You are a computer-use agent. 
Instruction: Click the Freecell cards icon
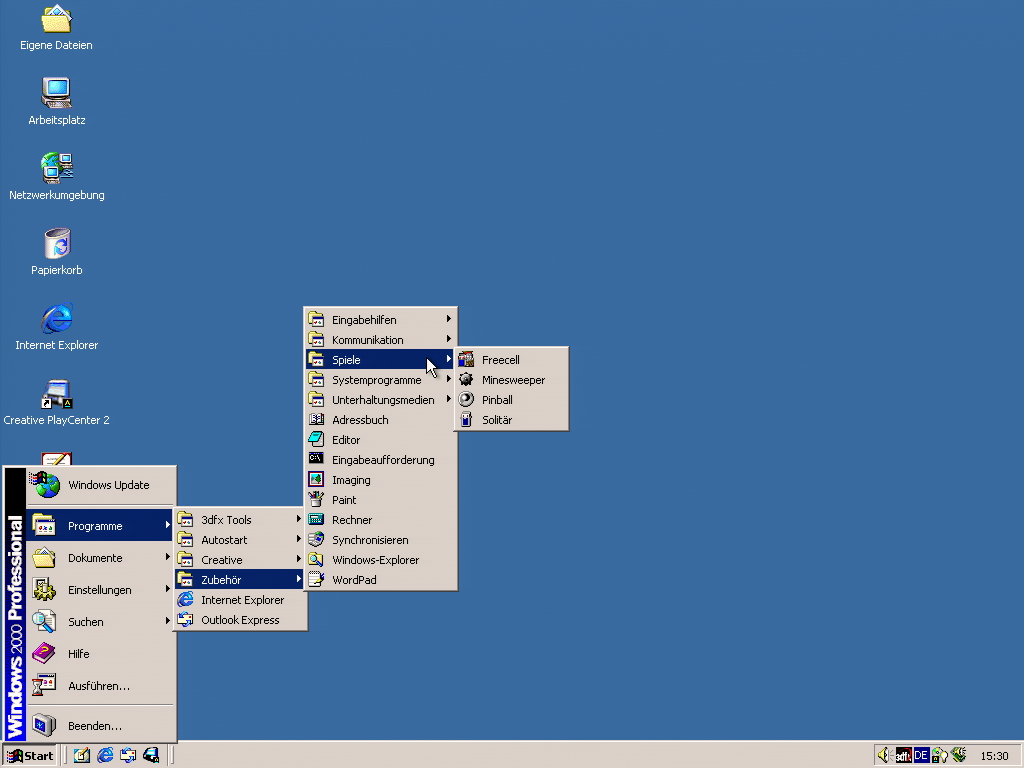(x=466, y=359)
